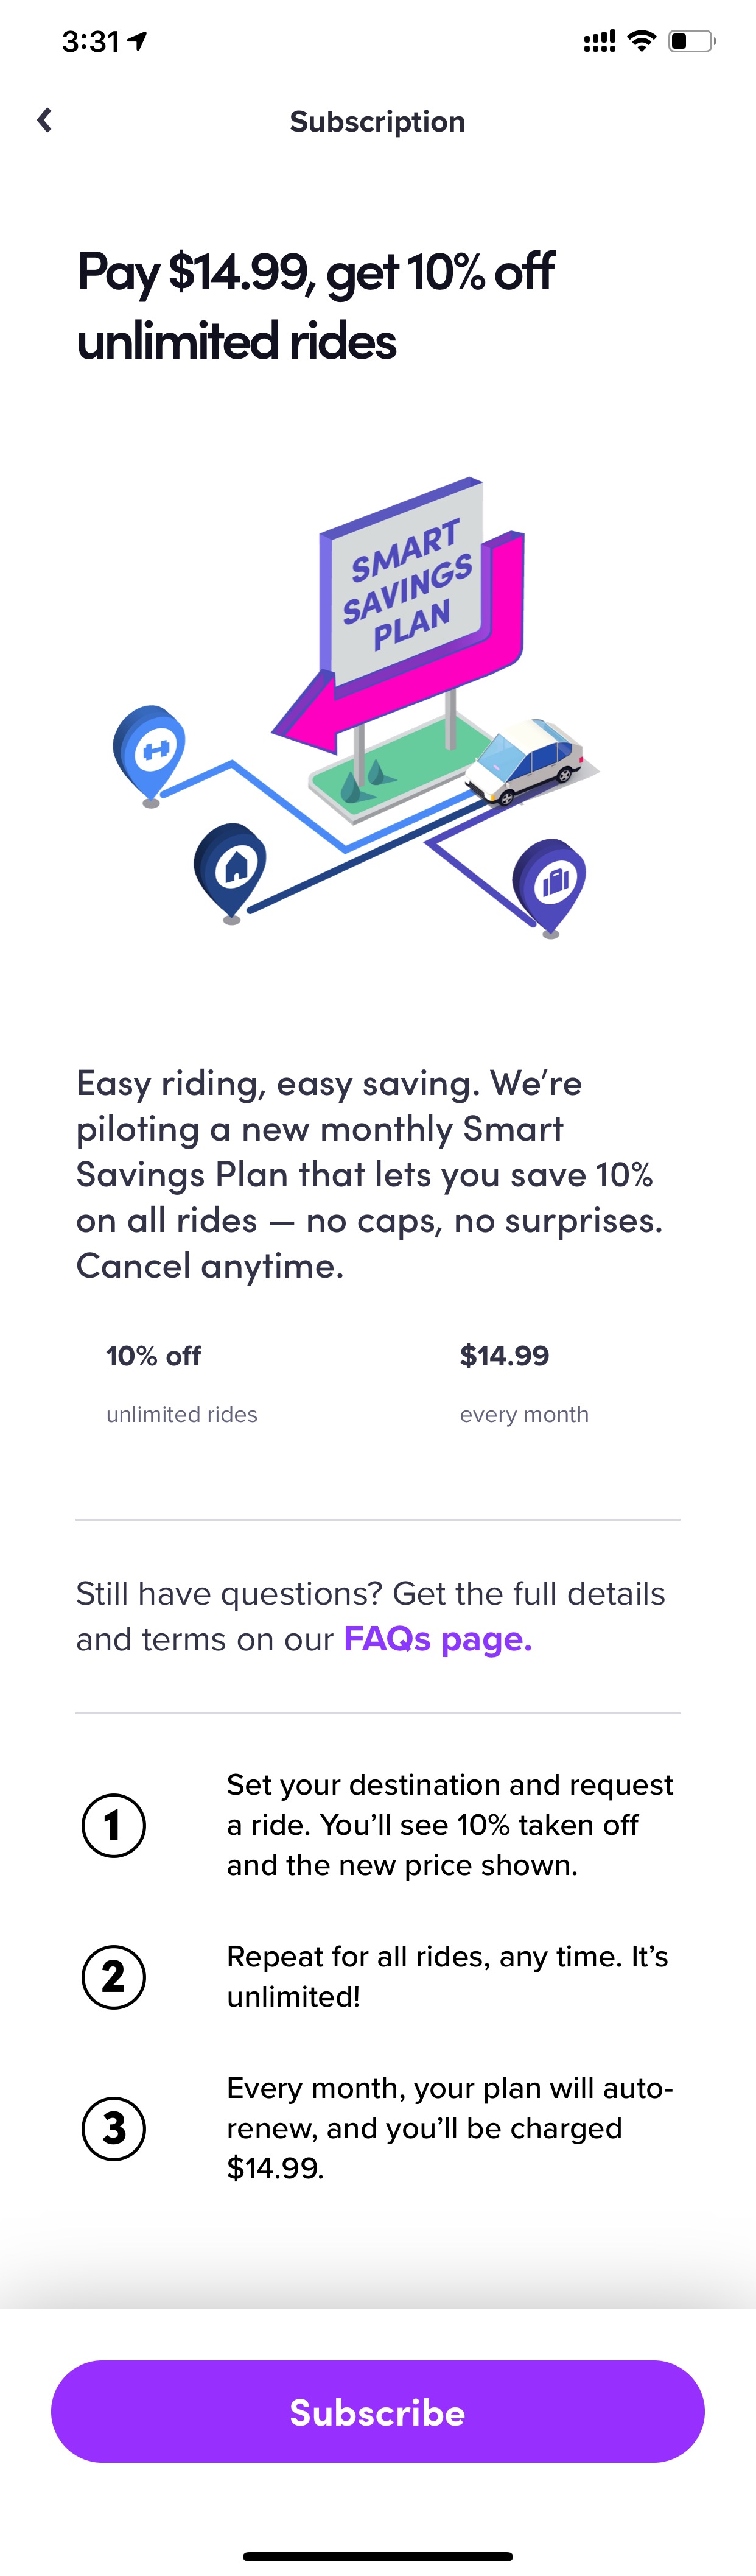This screenshot has width=756, height=2576.
Task: Tap the step 1 circled number
Action: (113, 1825)
